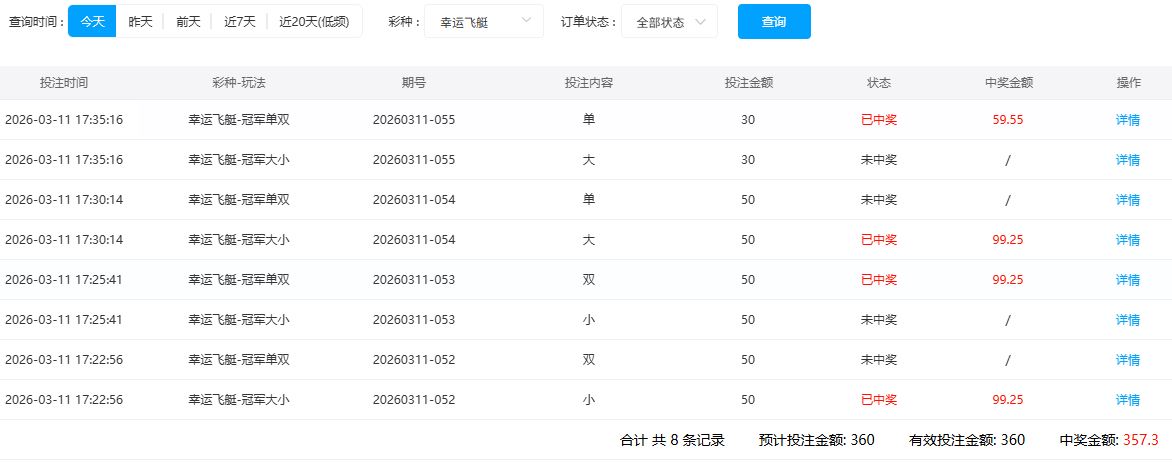The width and height of the screenshot is (1172, 467).
Task: Switch to 近7天 time range
Action: [x=239, y=21]
